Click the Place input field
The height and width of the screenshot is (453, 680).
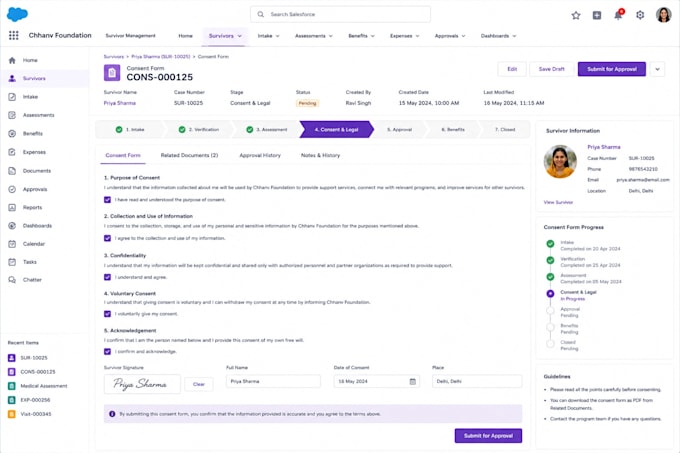[x=477, y=381]
